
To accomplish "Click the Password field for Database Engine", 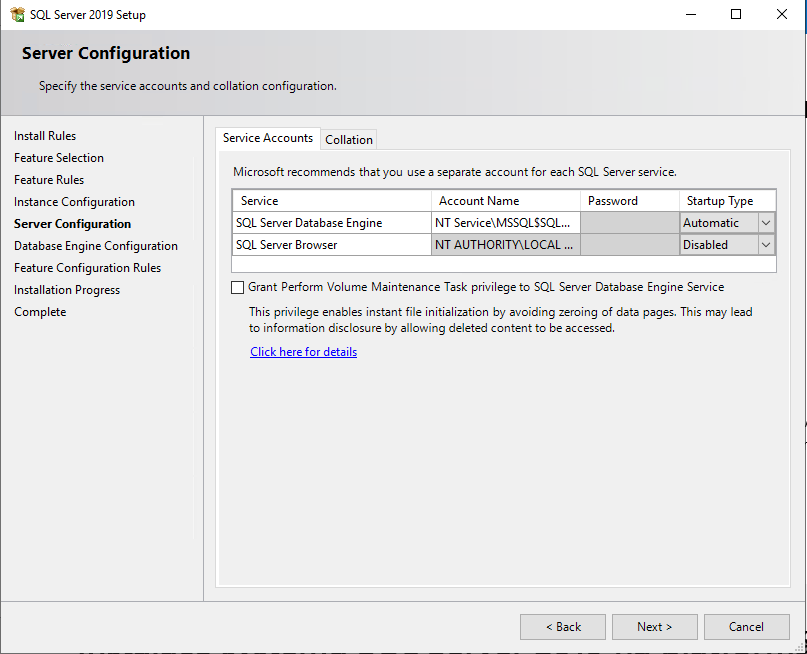I will [x=629, y=223].
